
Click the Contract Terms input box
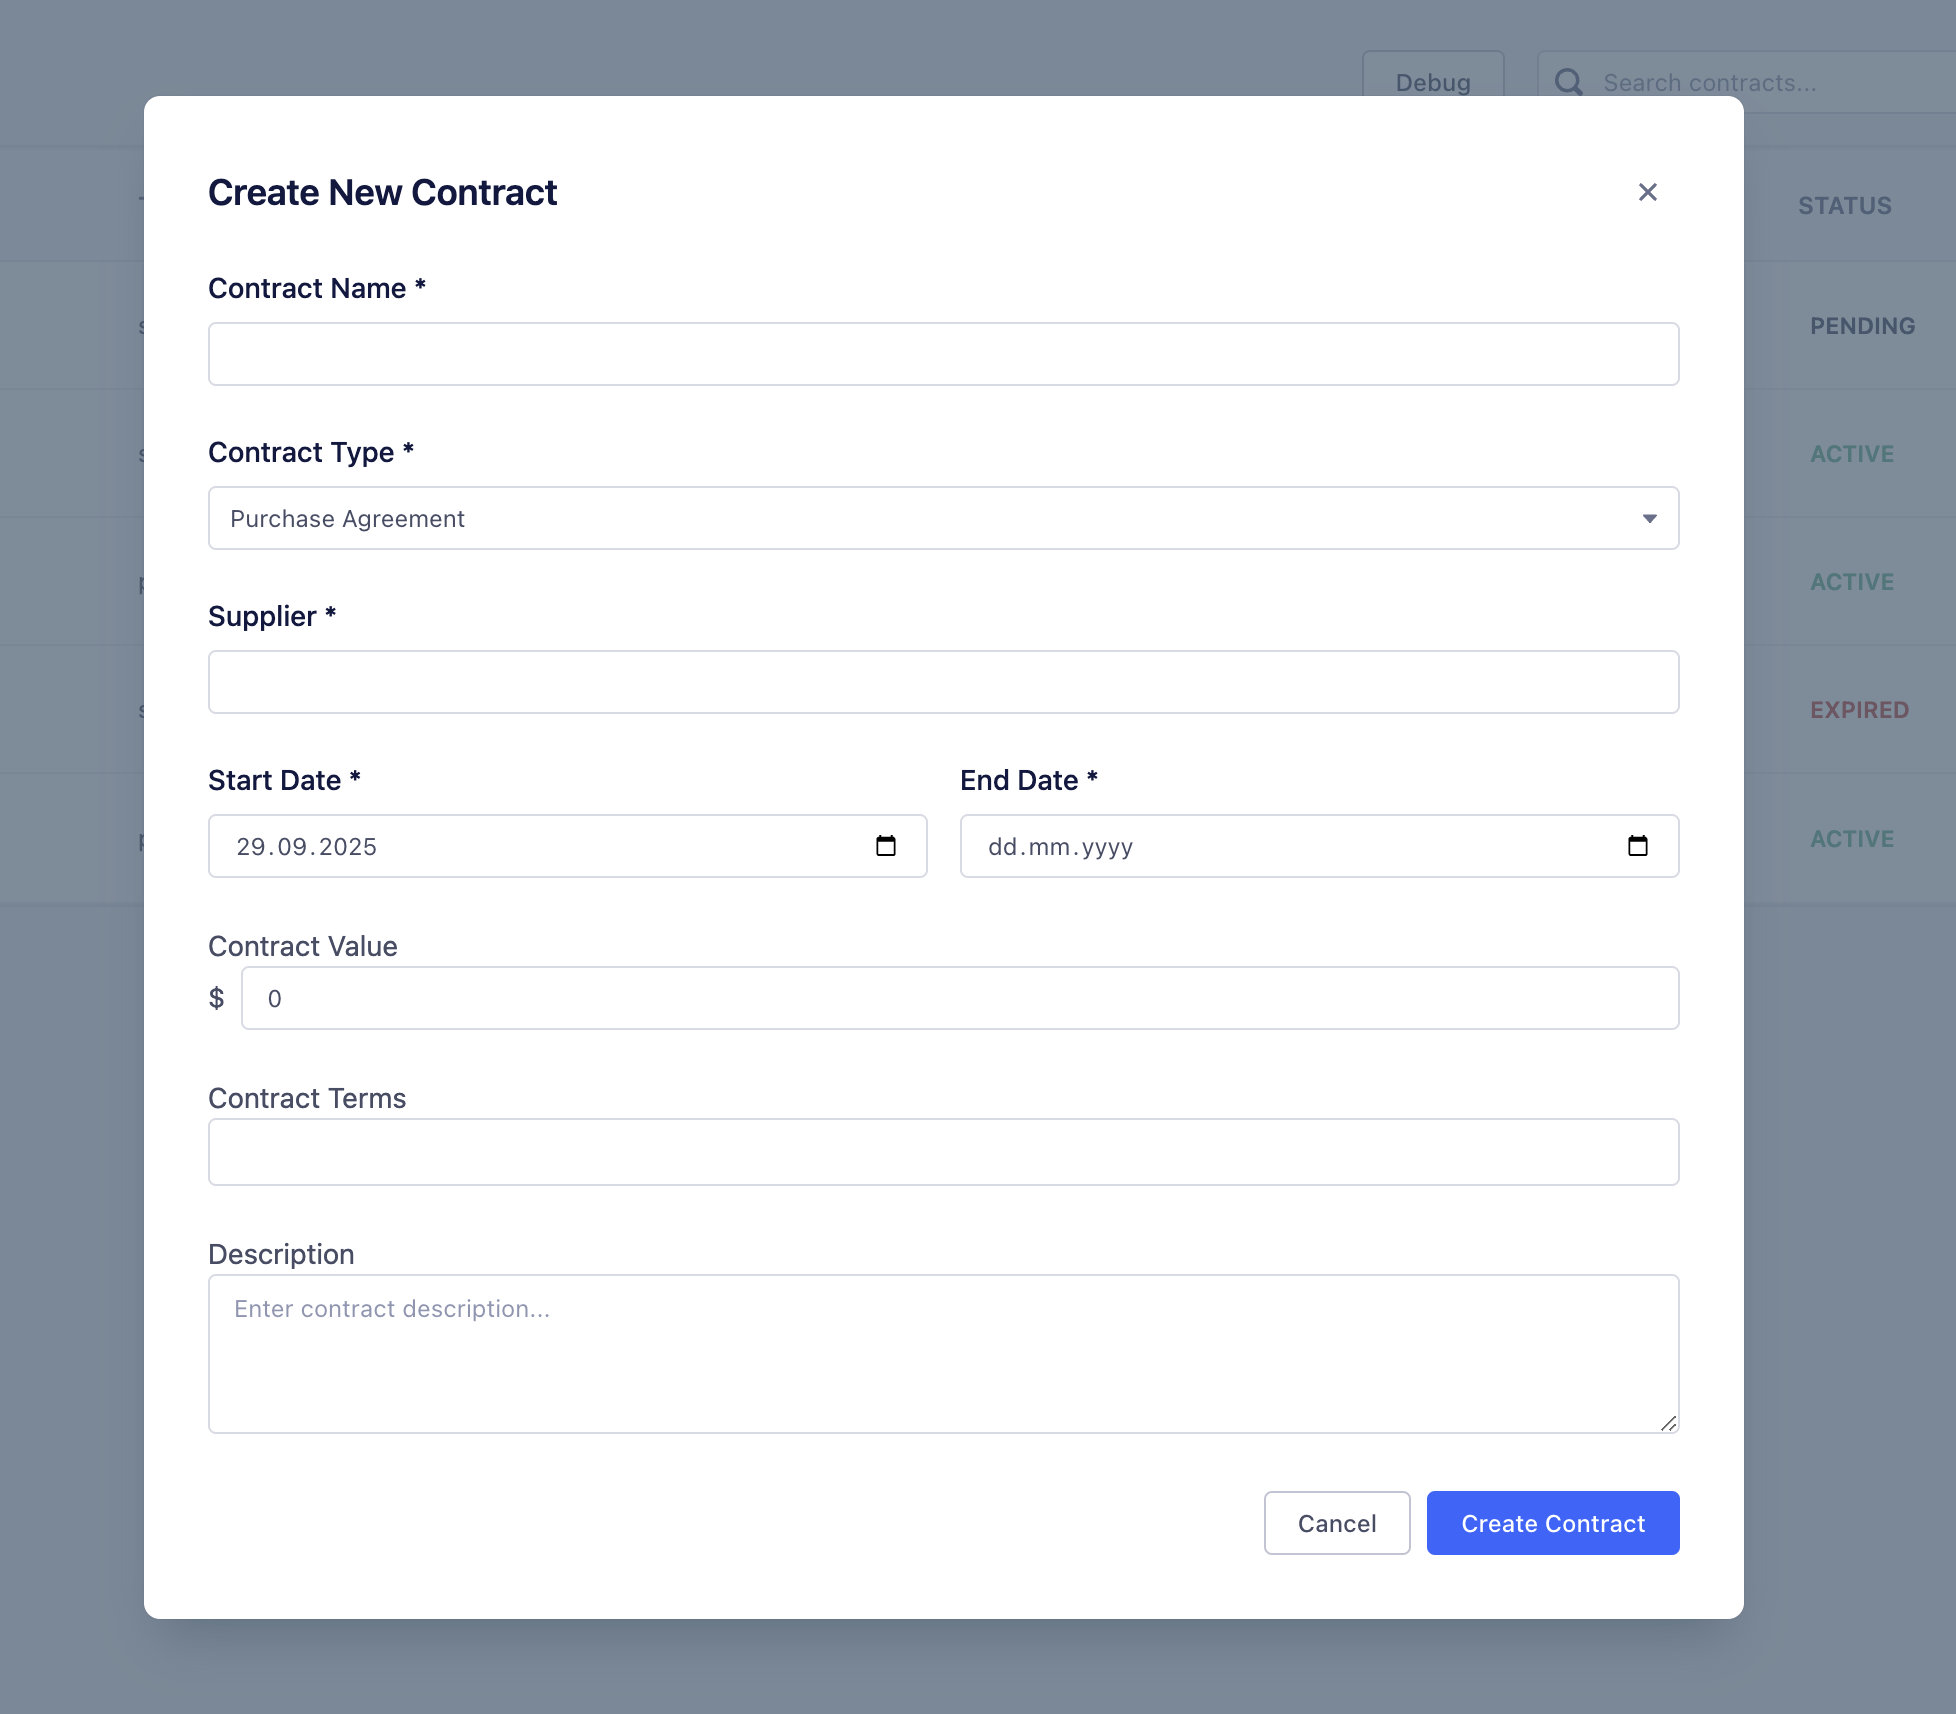(x=943, y=1152)
